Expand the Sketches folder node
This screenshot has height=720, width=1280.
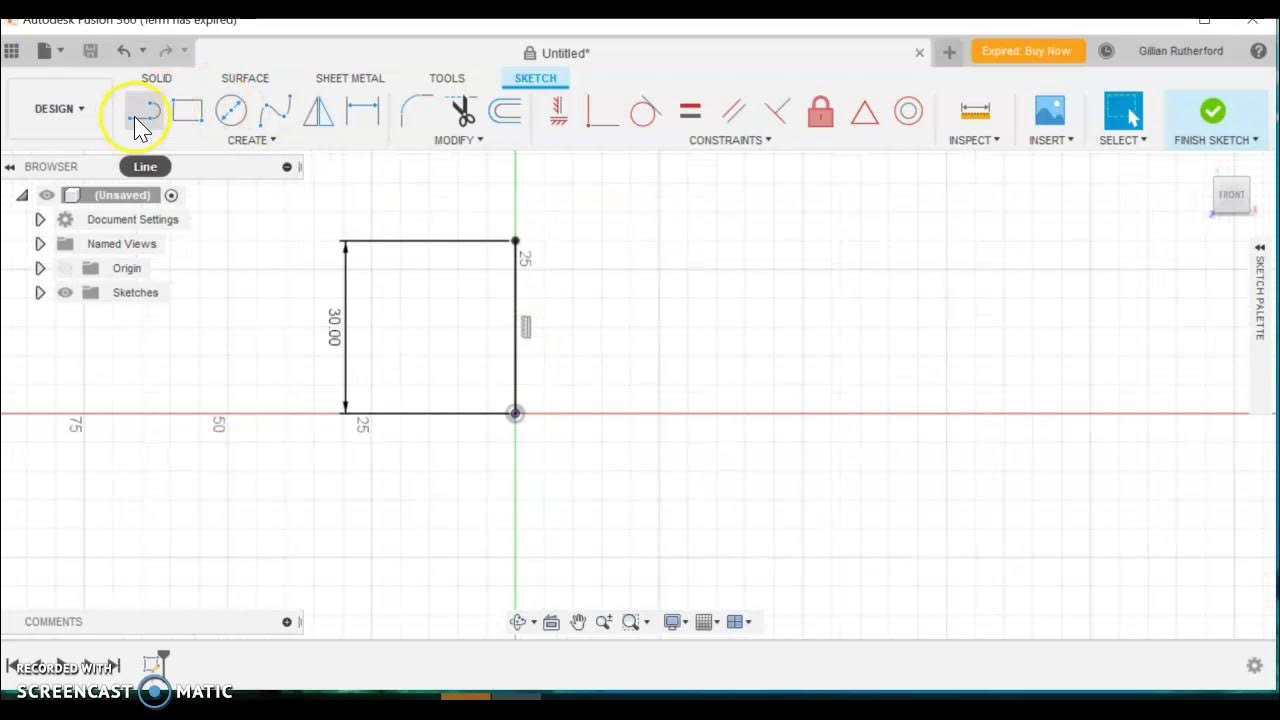[x=40, y=293]
